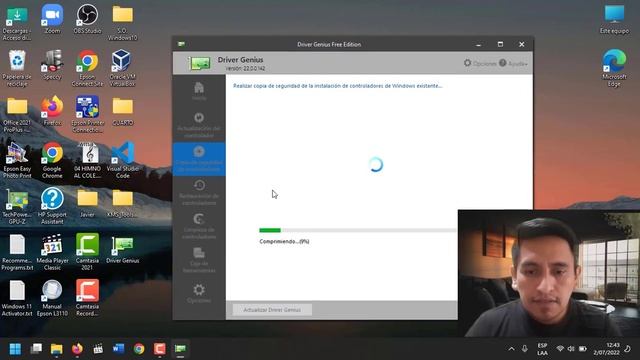Open the Camtasia 2021 desktop shortcut

(87, 252)
